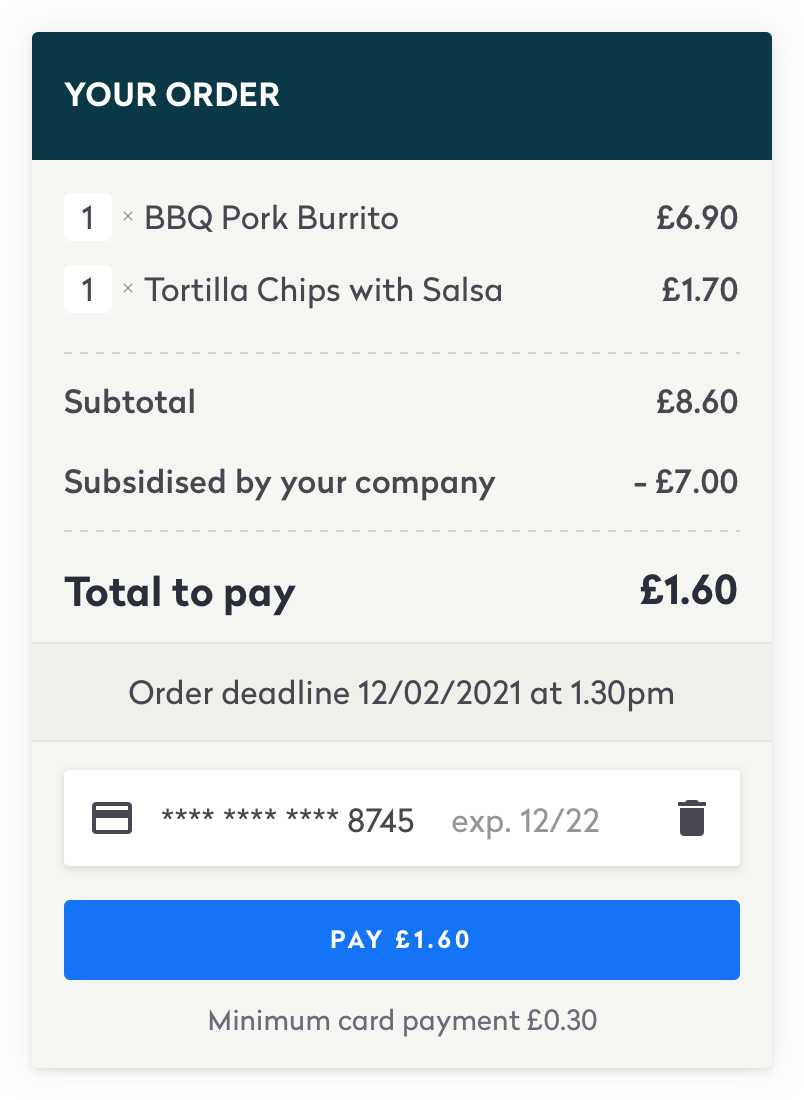Image resolution: width=804 pixels, height=1100 pixels.
Task: Click the £1.60 total amount
Action: click(x=688, y=590)
